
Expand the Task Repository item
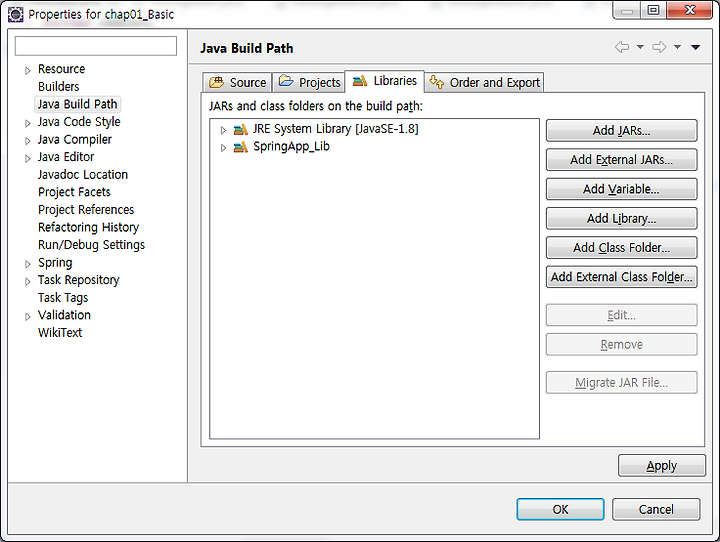28,281
